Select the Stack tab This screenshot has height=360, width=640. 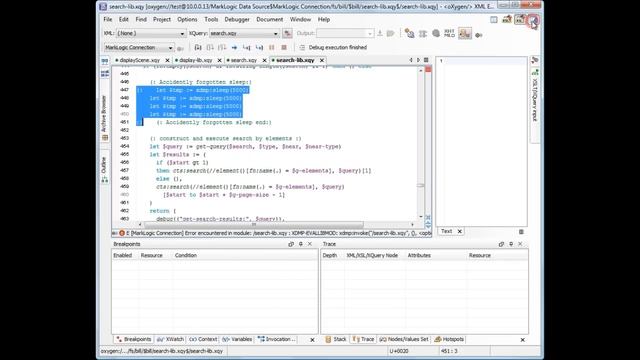(x=336, y=339)
